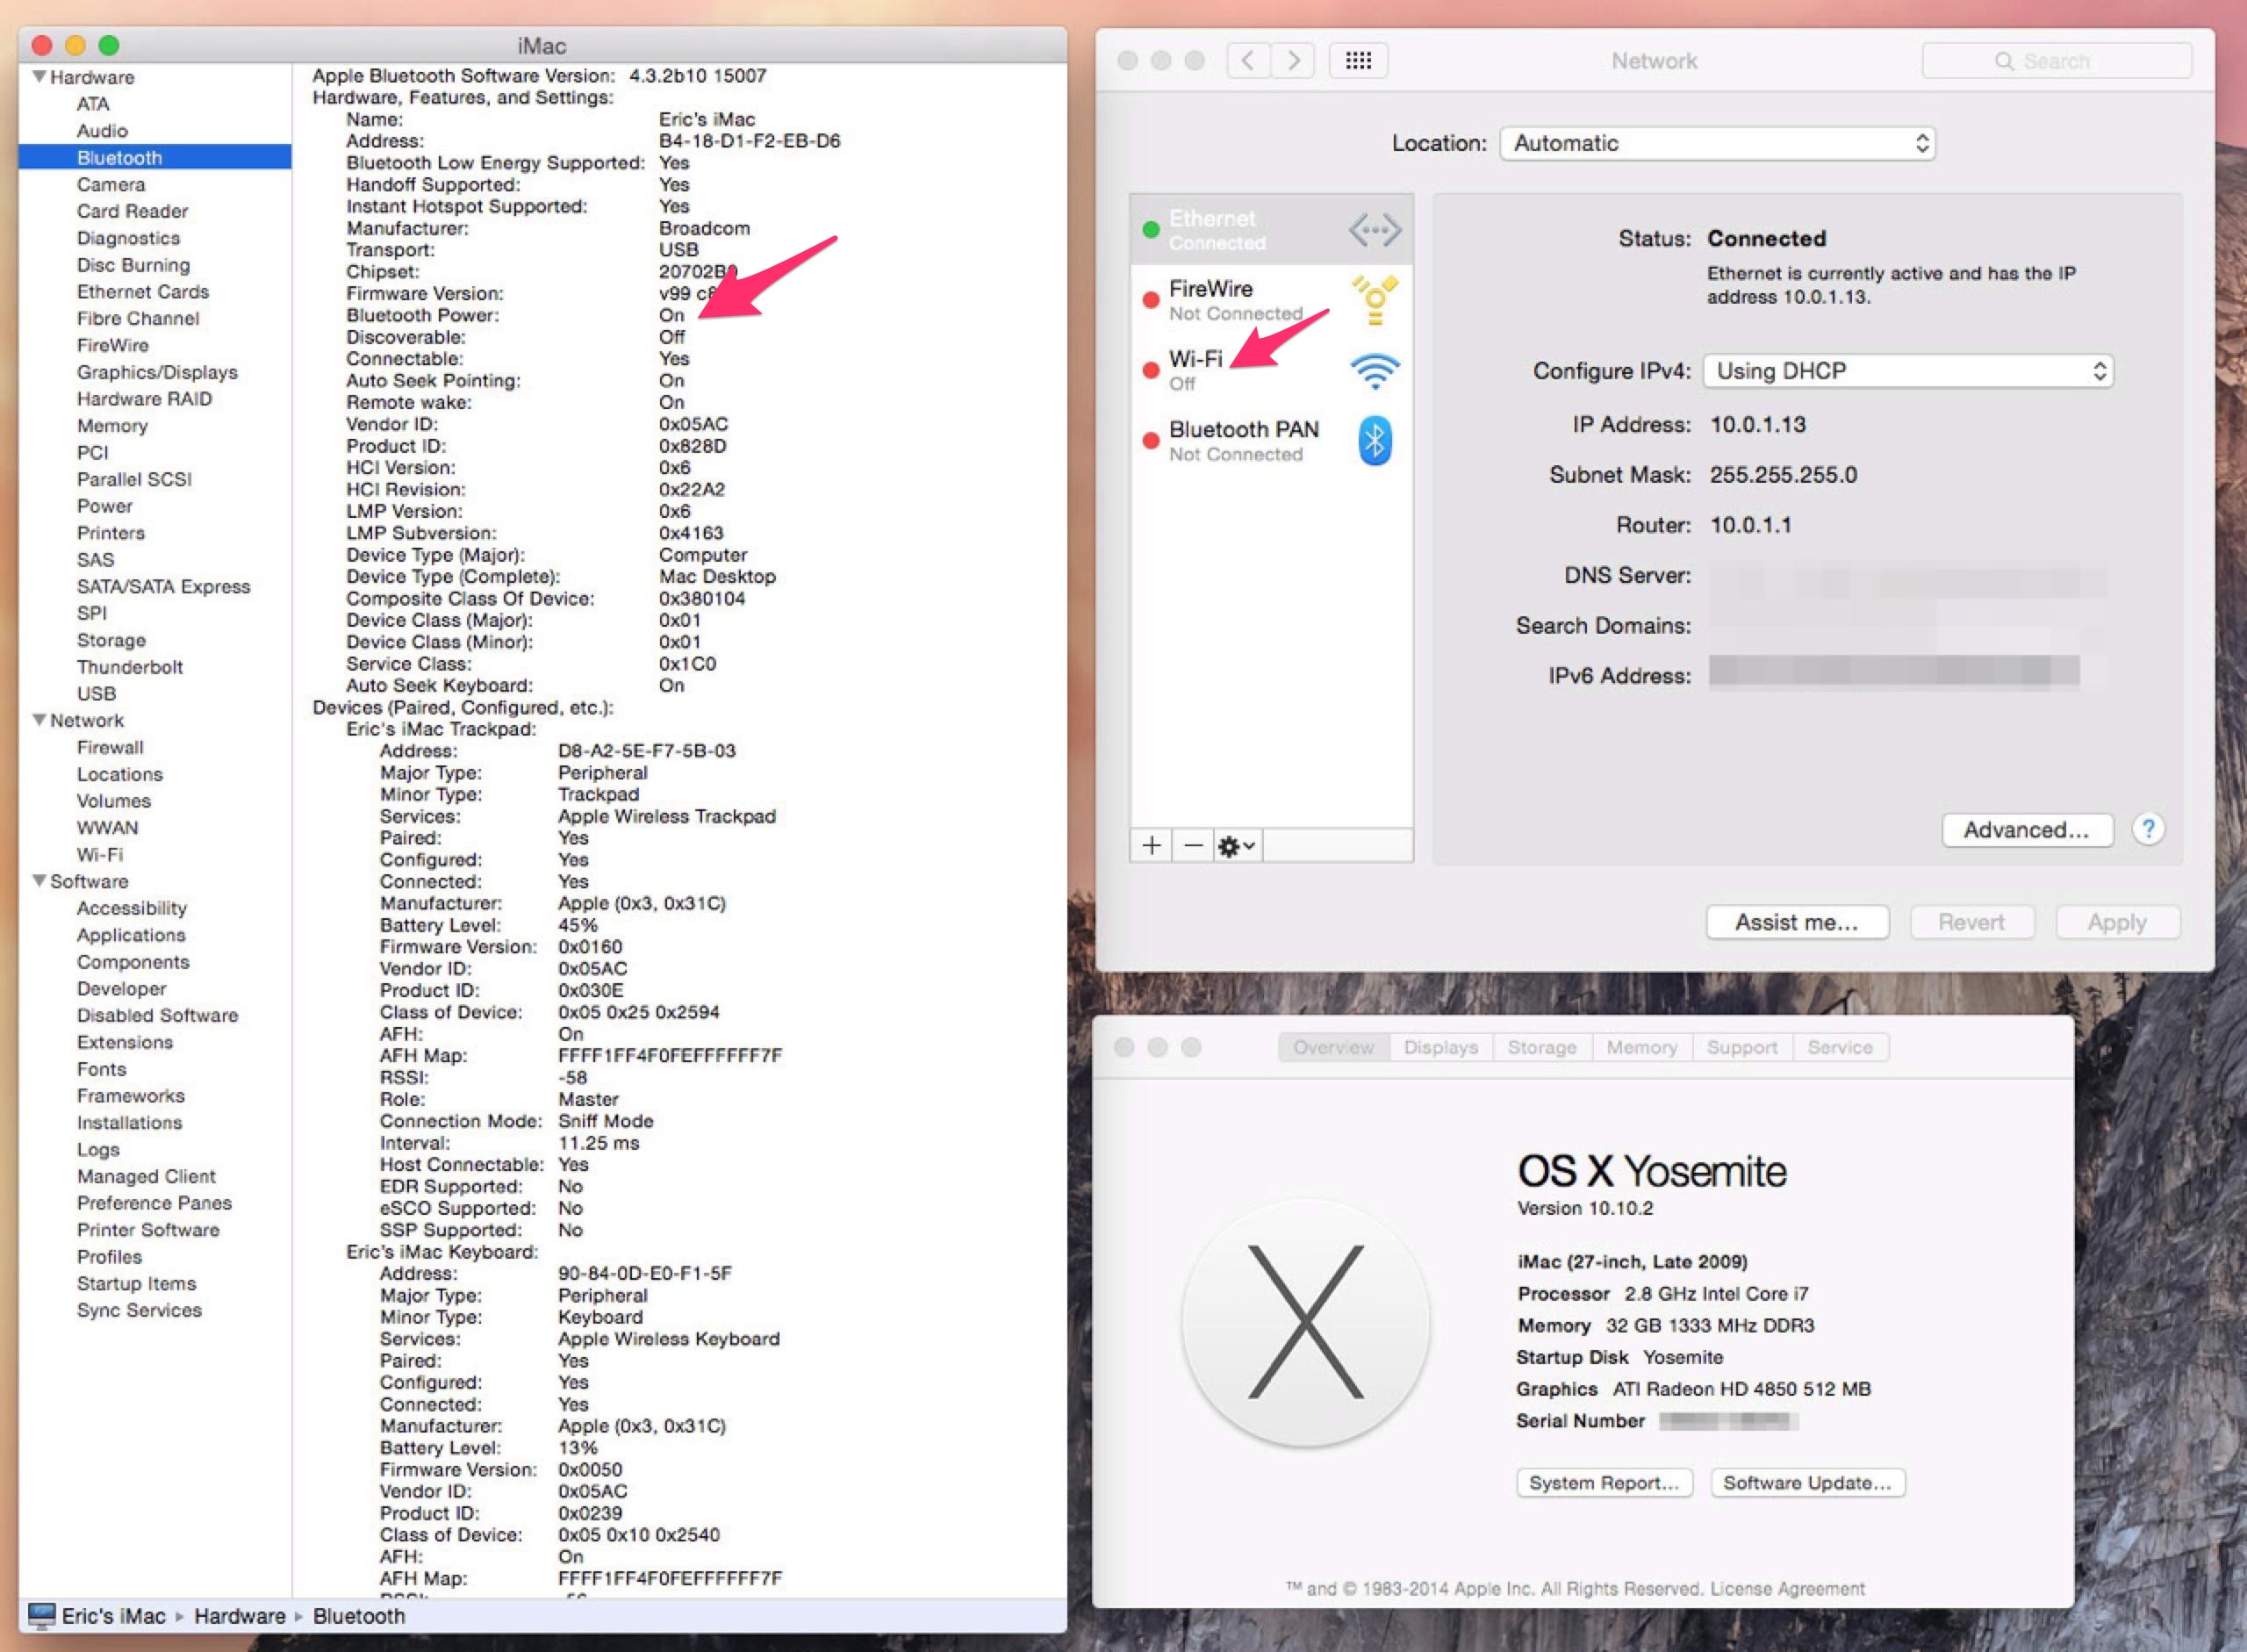This screenshot has height=1652, width=2247.
Task: Open the Network help question mark
Action: [2147, 829]
